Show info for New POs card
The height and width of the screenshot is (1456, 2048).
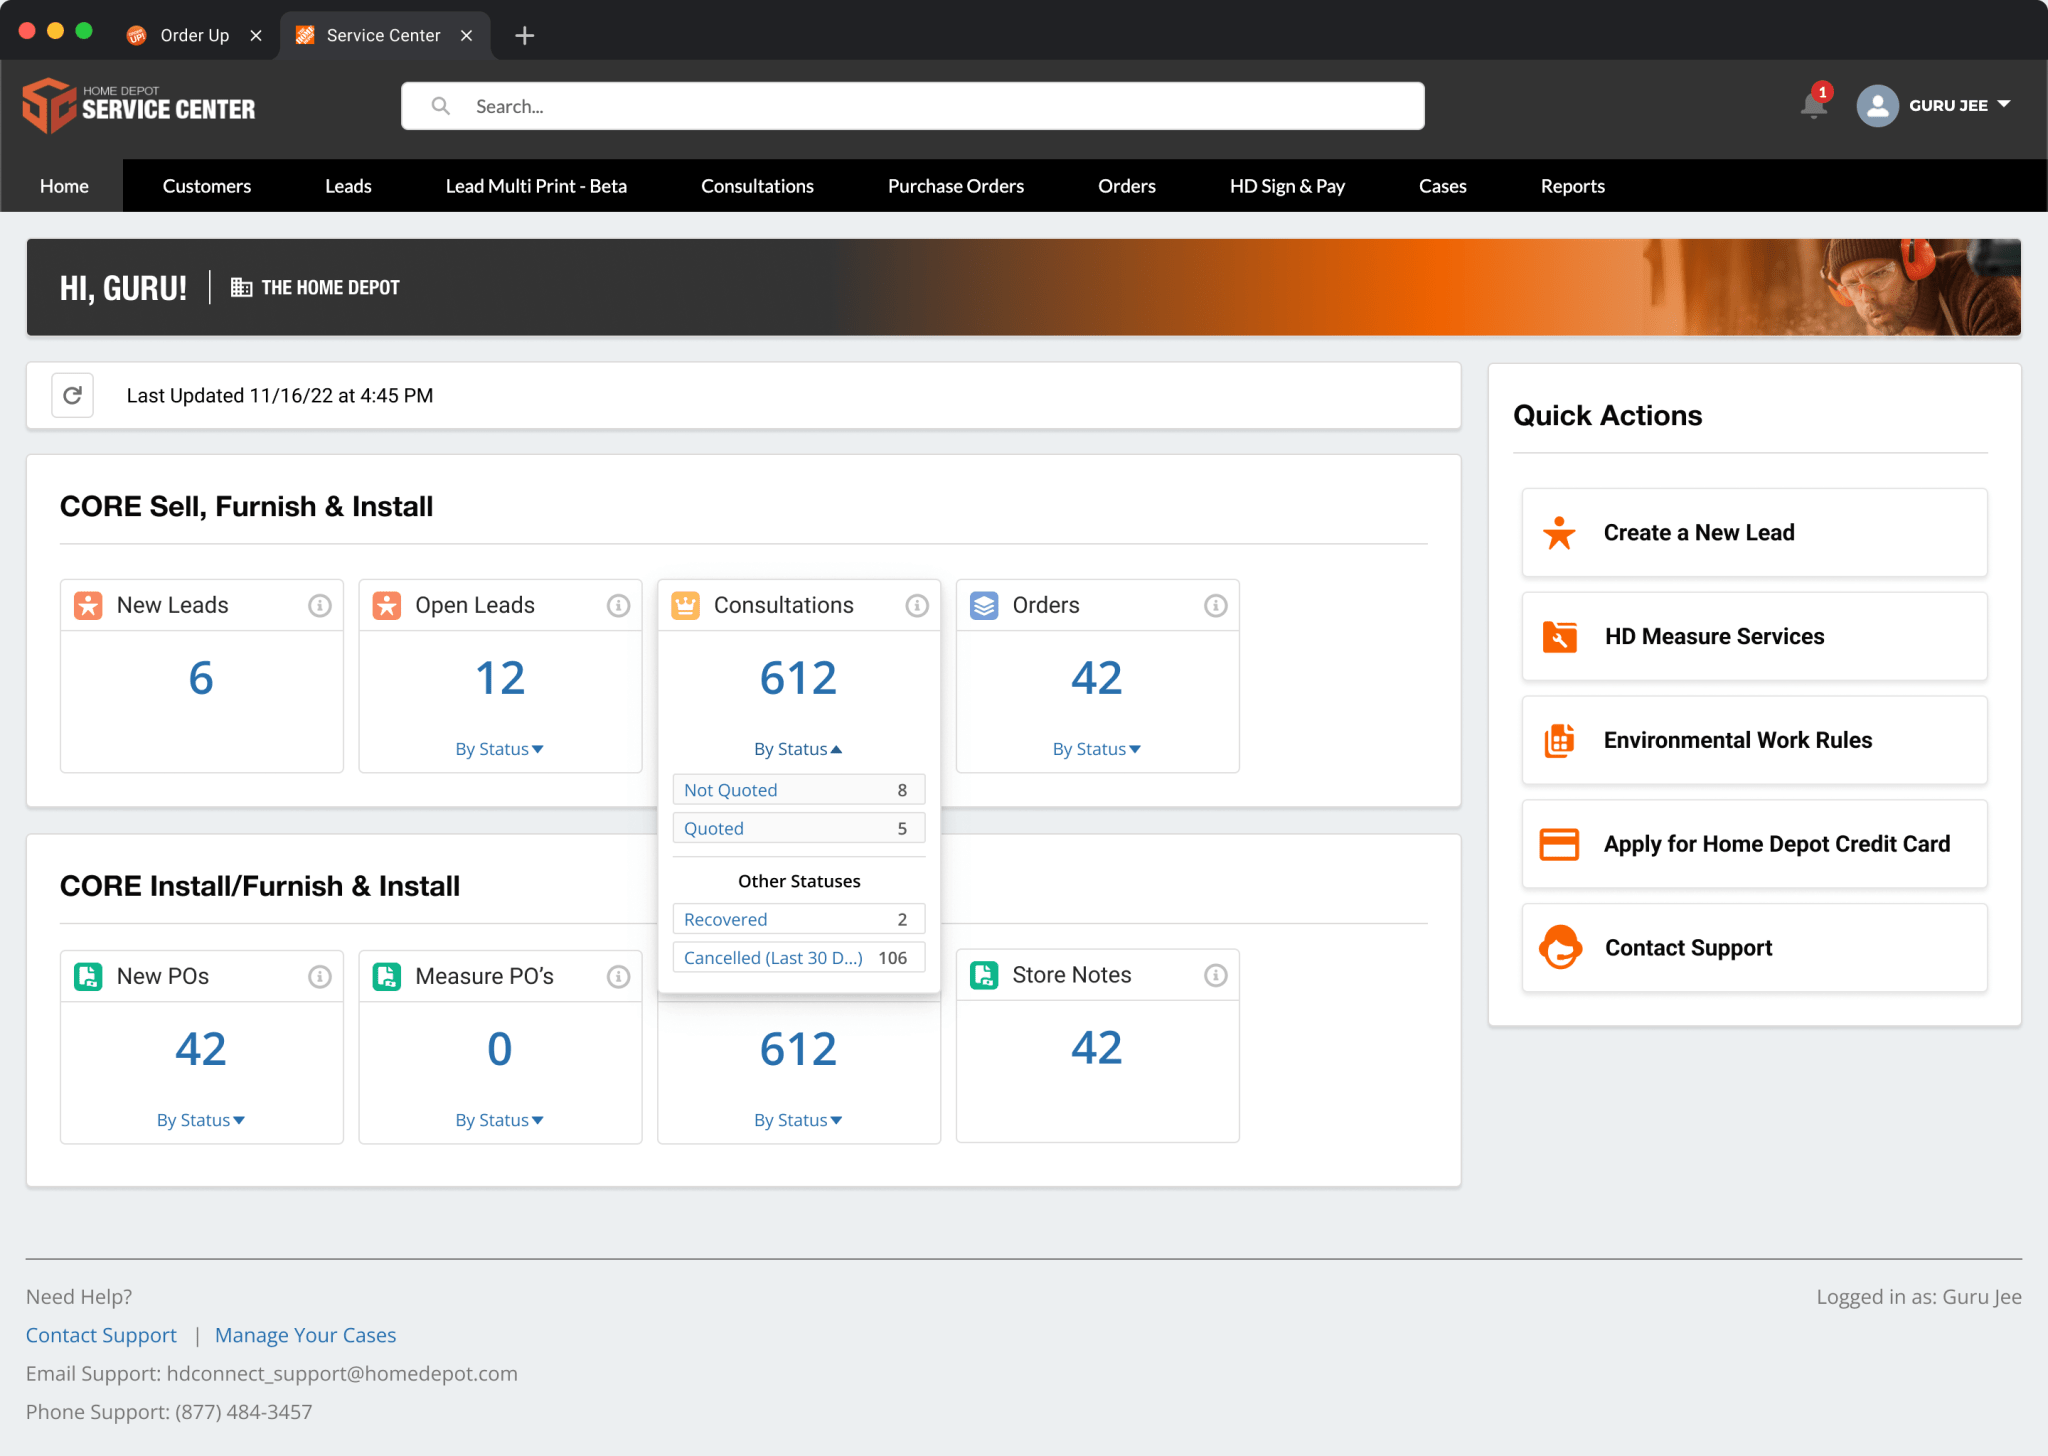click(x=320, y=977)
